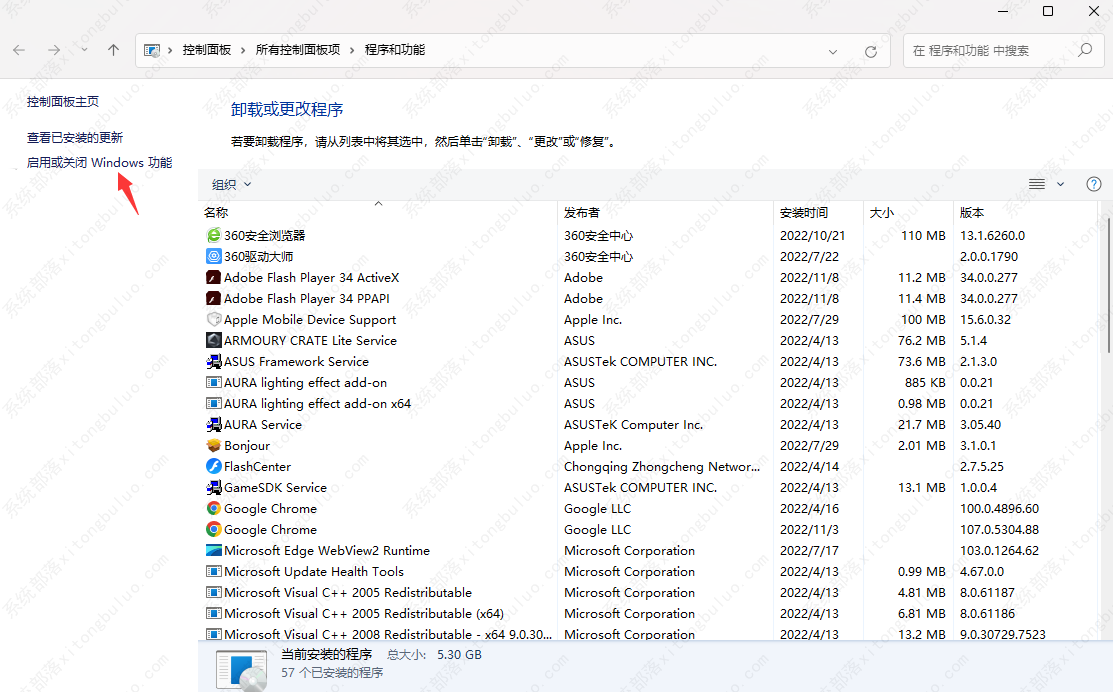
Task: Open 启用或关闭 Windows 功能 link
Action: click(99, 162)
